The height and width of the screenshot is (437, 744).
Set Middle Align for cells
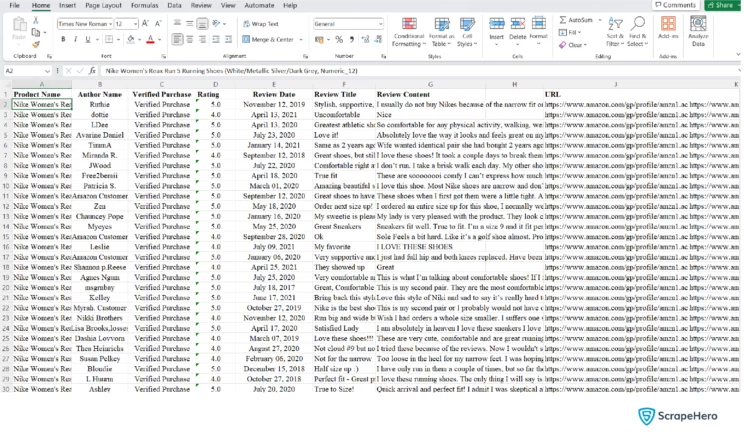pos(189,23)
